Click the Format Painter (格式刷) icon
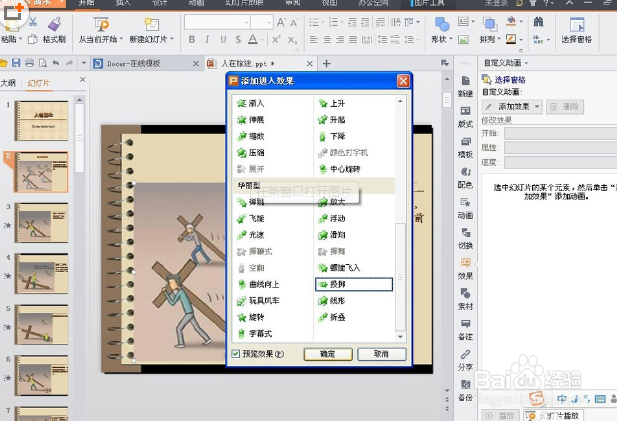The image size is (617, 421). 55,24
